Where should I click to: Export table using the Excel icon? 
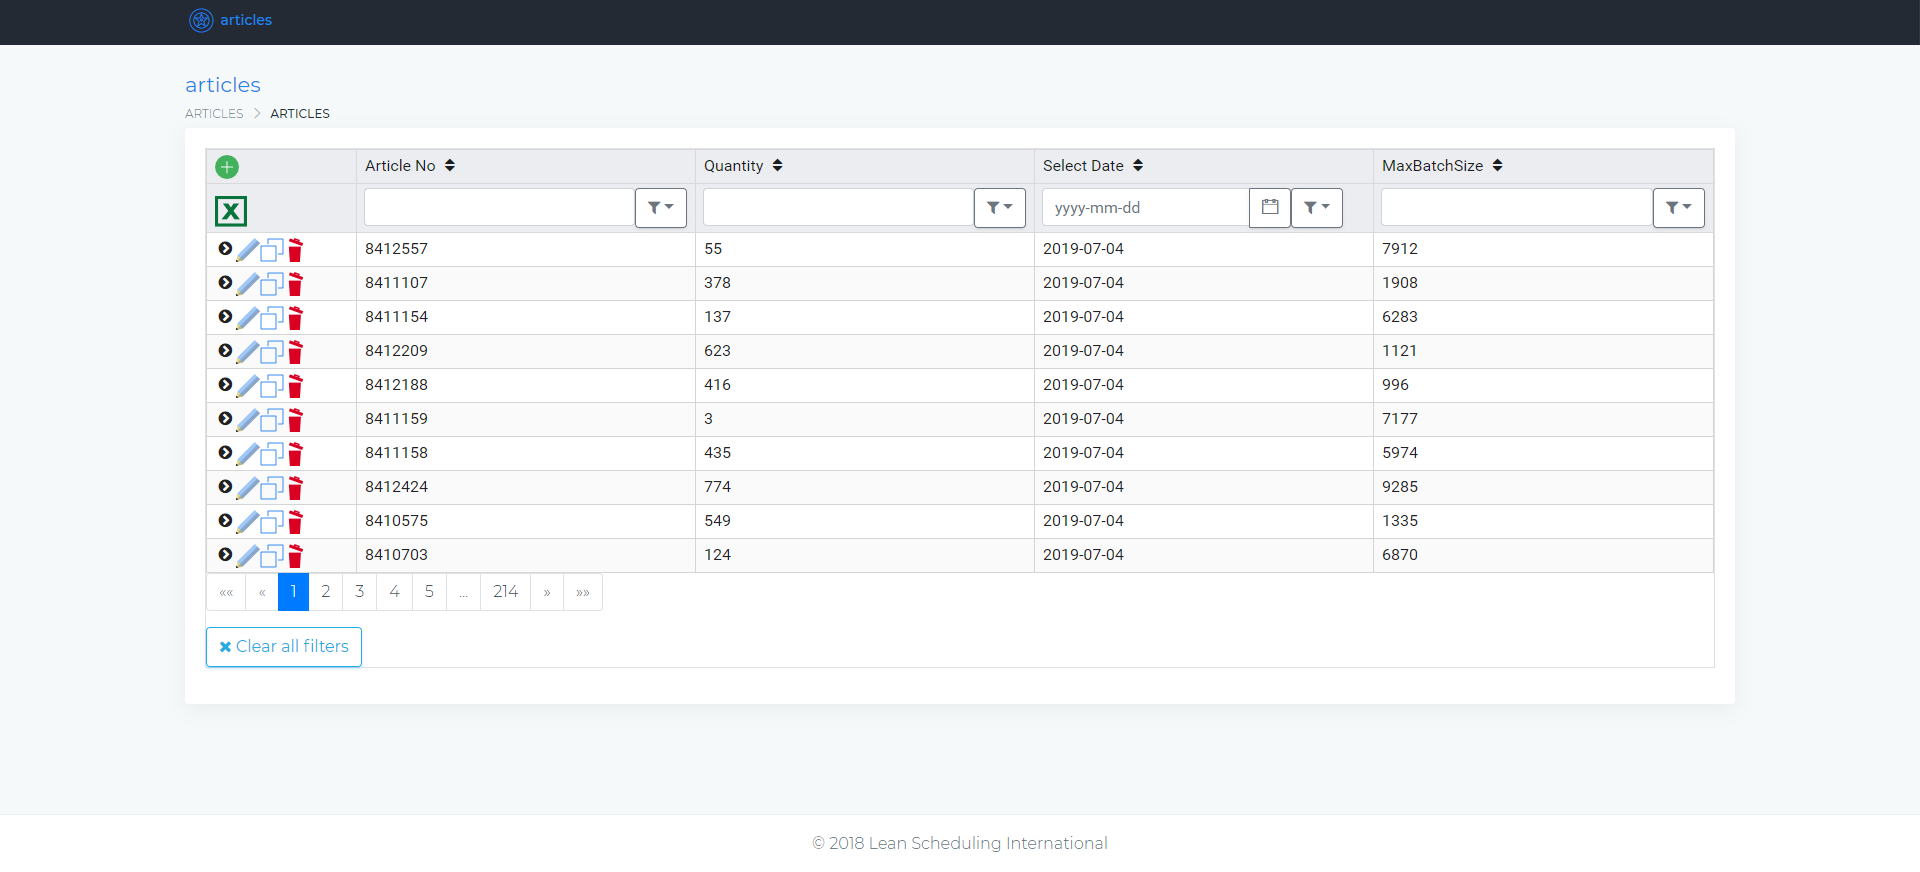tap(231, 211)
